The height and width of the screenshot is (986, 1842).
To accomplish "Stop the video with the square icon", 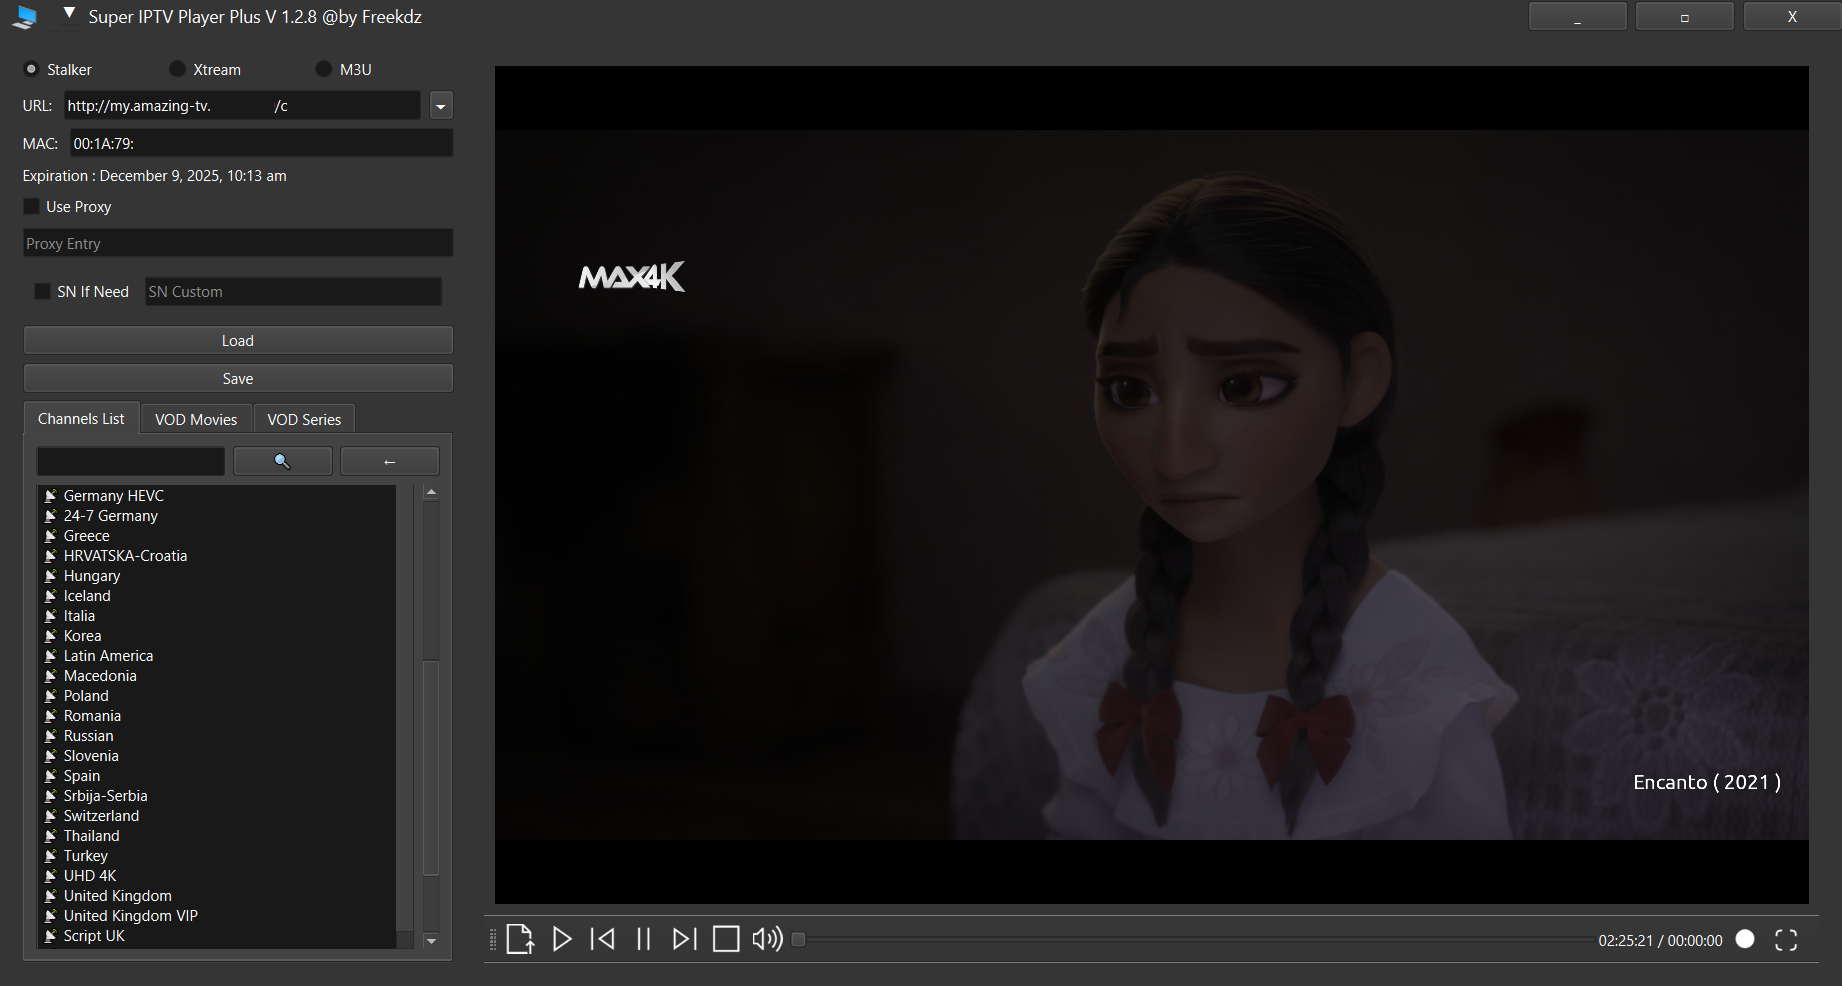I will [x=726, y=939].
